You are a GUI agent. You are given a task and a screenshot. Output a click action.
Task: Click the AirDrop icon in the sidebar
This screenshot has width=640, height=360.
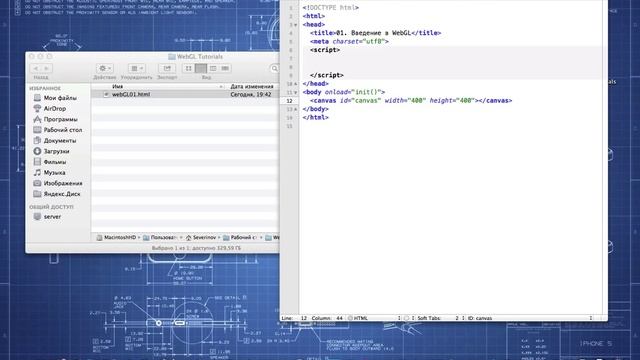(37, 109)
